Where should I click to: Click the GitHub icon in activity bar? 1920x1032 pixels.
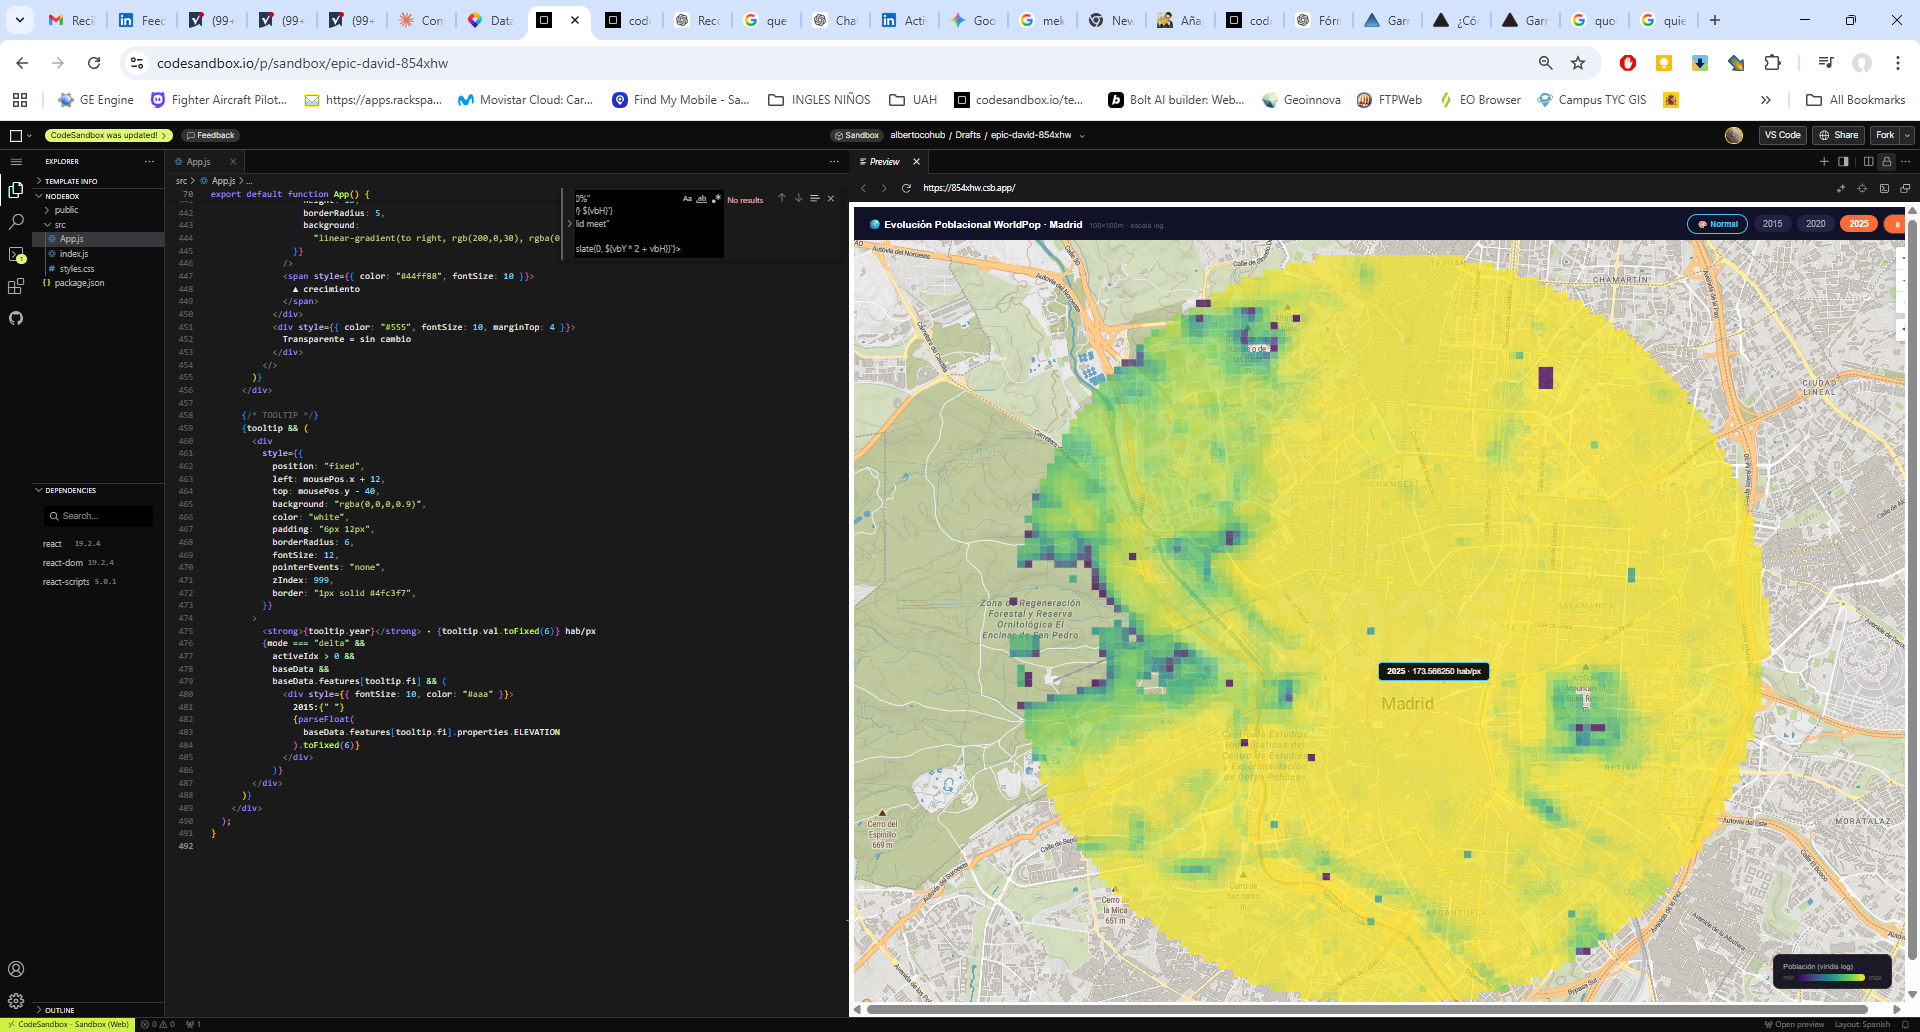[x=16, y=319]
